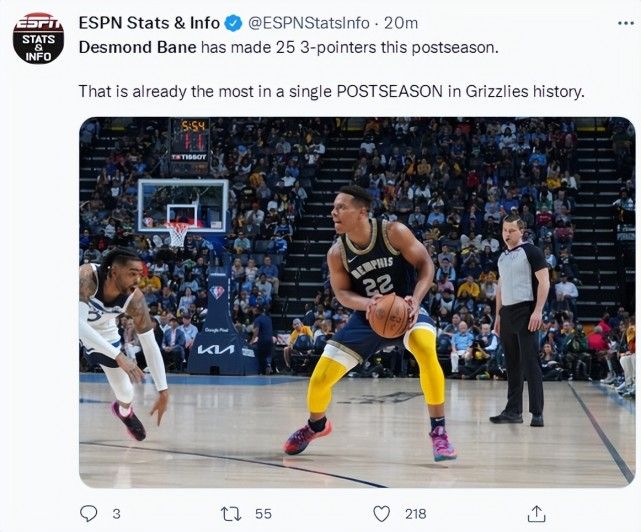Select the line about Grizzlies history
The image size is (641, 532).
pyautogui.click(x=331, y=91)
